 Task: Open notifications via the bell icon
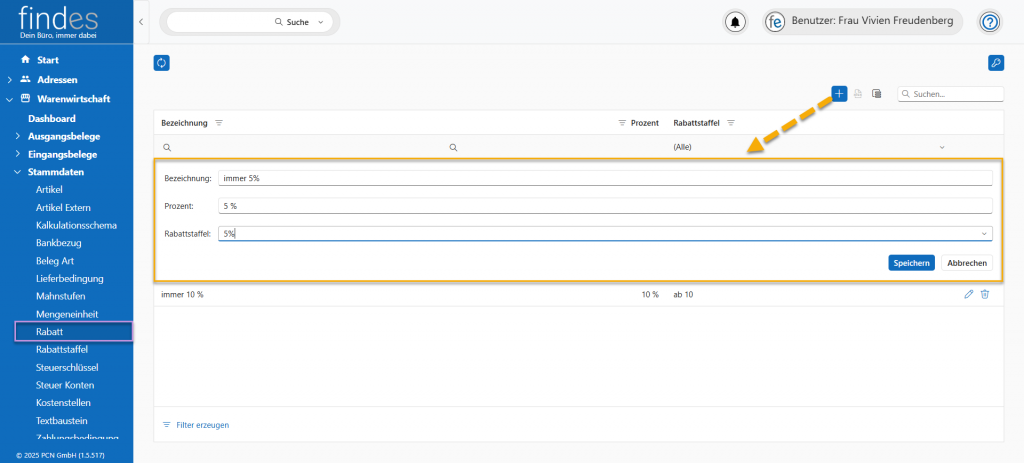[736, 22]
